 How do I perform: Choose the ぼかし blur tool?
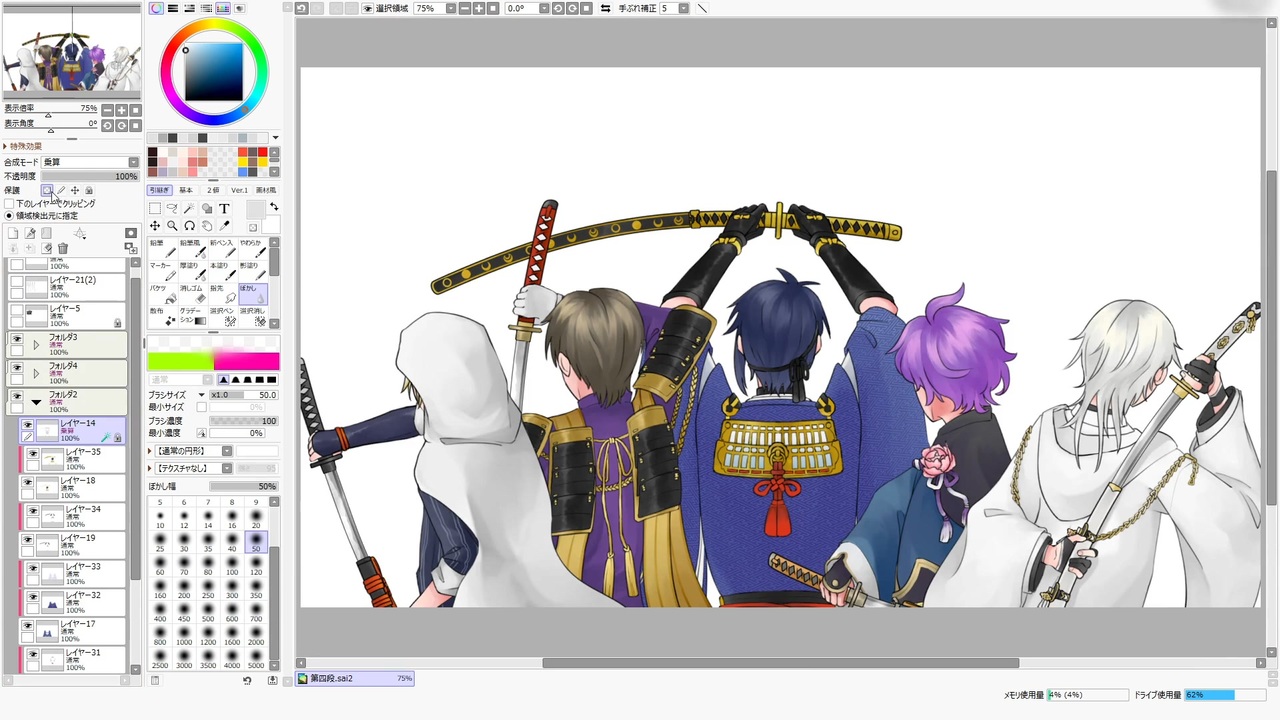click(252, 296)
